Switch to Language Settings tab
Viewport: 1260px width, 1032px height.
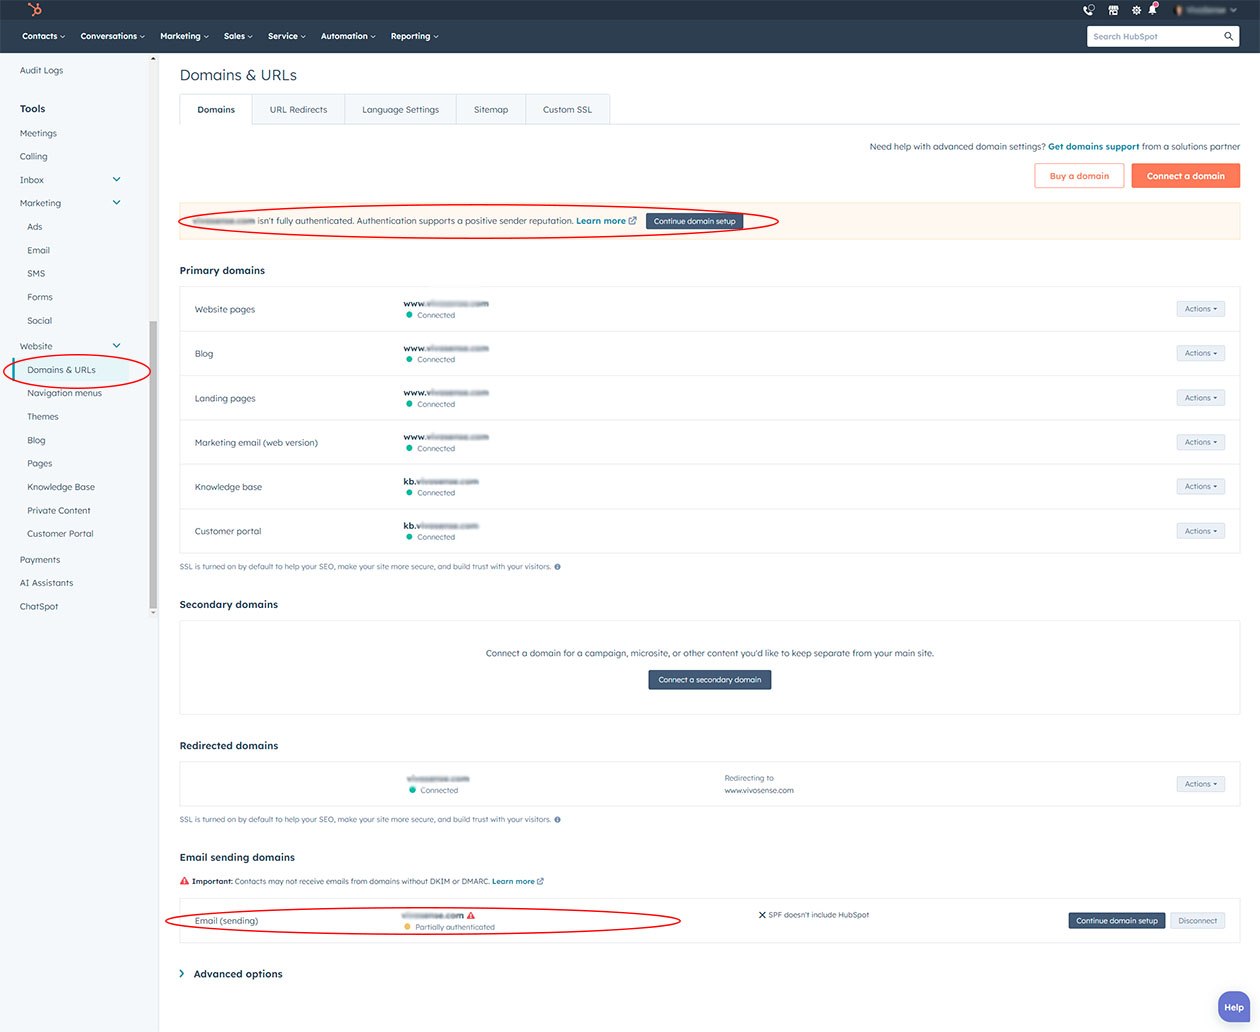coord(400,110)
